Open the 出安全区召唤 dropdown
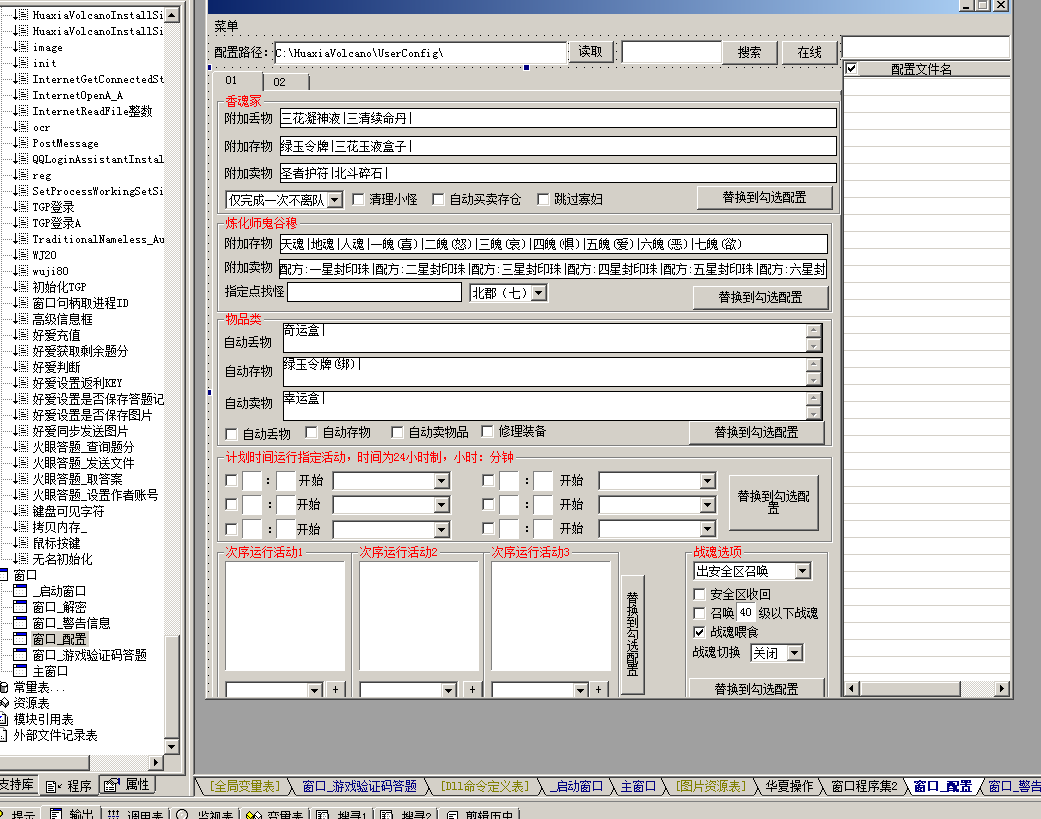This screenshot has height=819, width=1041. coord(803,571)
